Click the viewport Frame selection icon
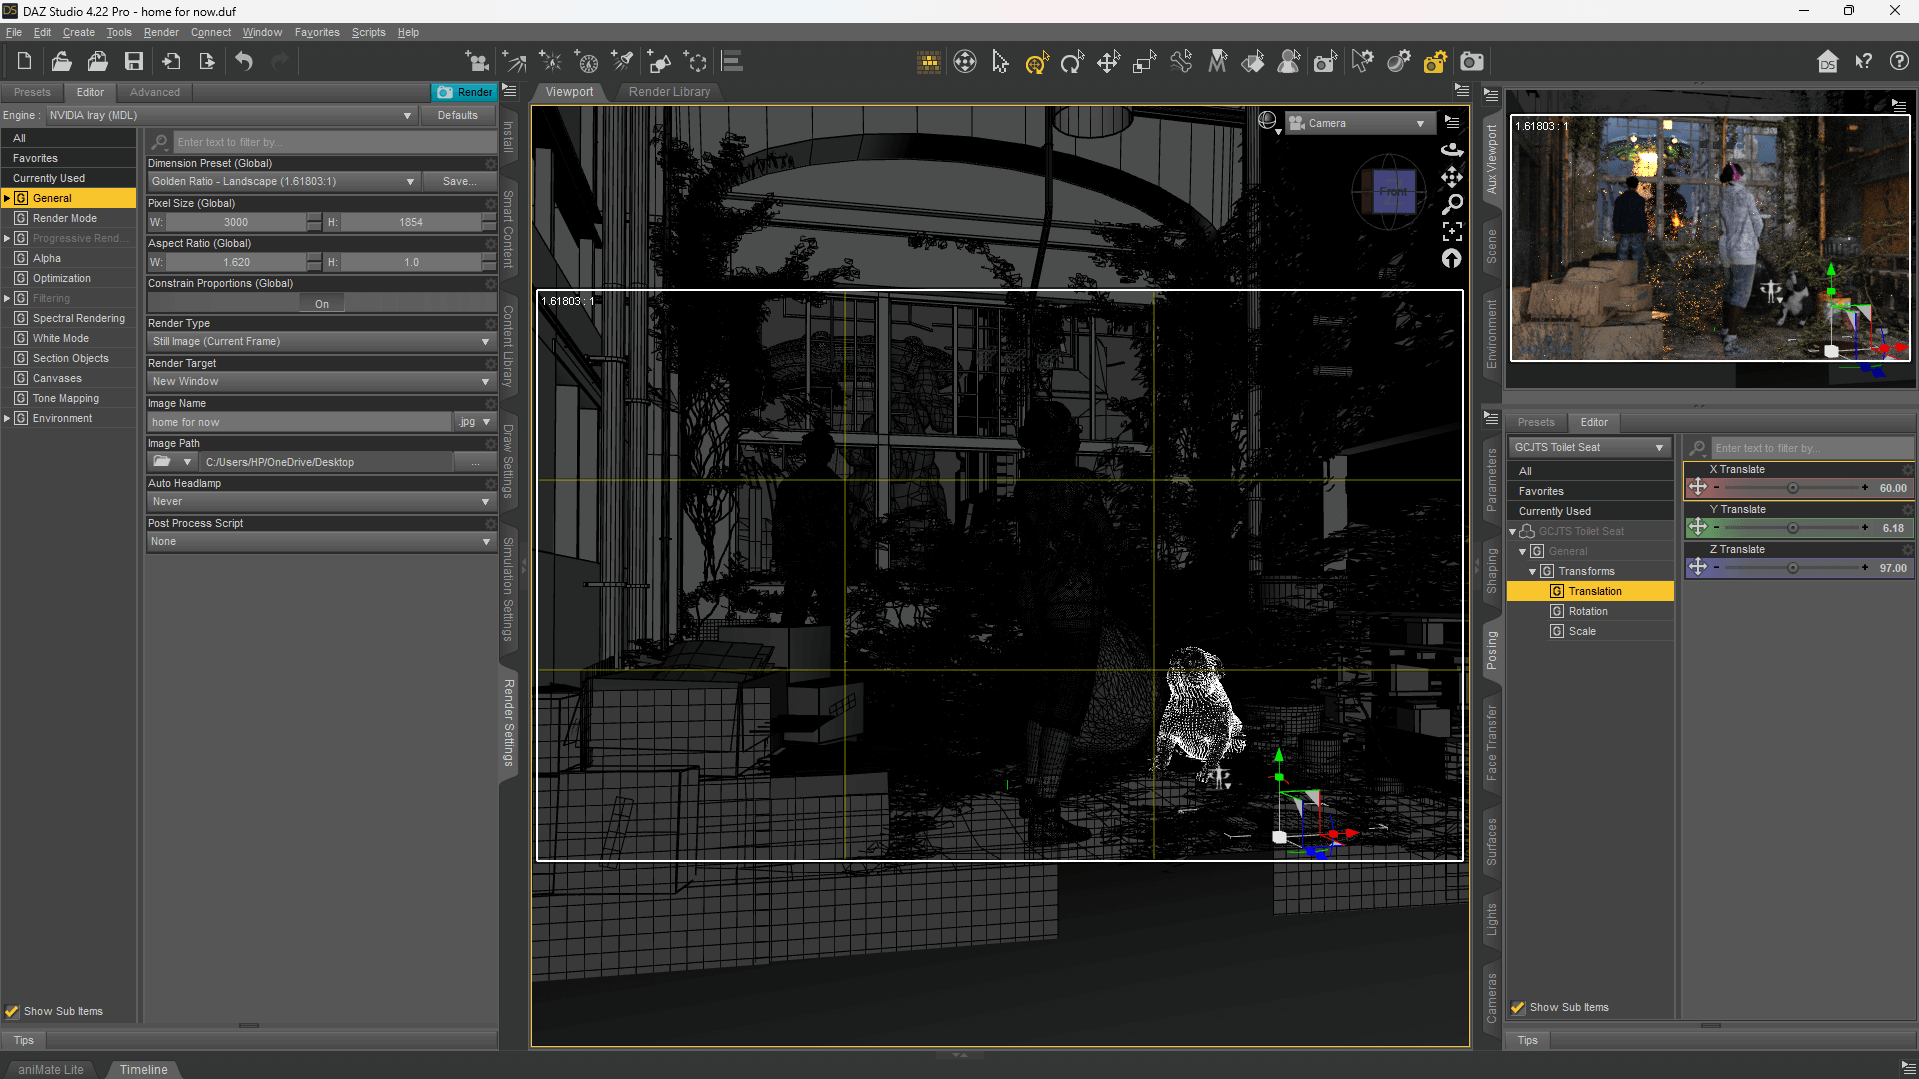The height and width of the screenshot is (1079, 1919). pos(1452,232)
